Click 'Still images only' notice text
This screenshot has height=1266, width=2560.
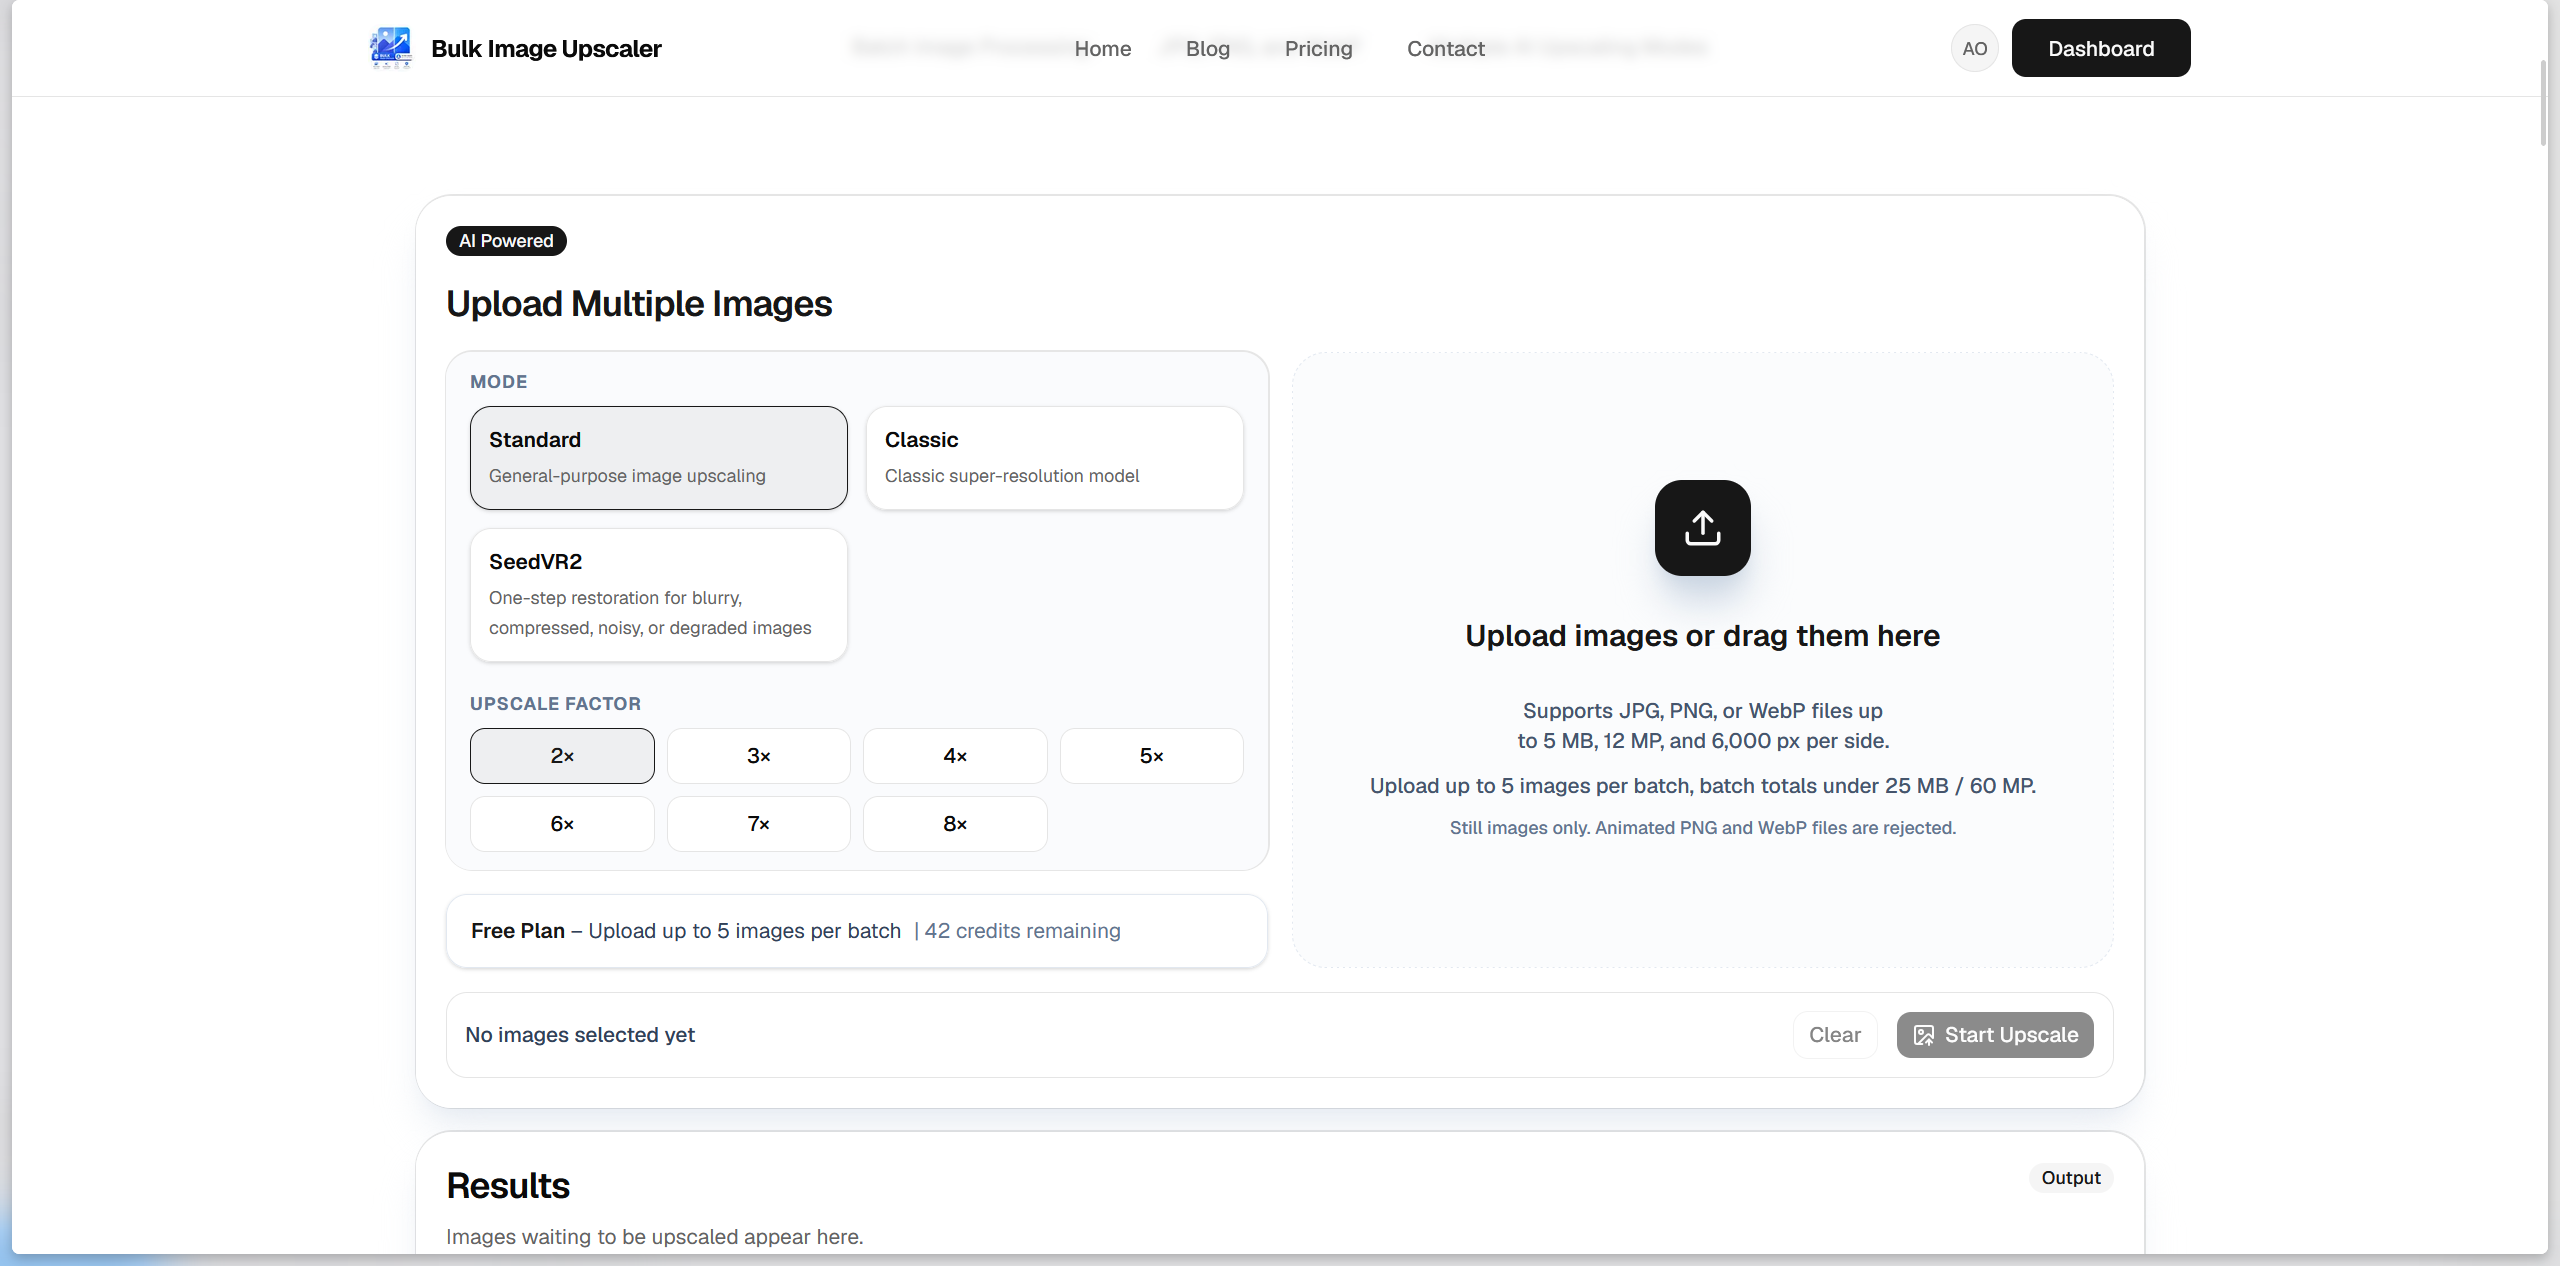click(x=1702, y=828)
